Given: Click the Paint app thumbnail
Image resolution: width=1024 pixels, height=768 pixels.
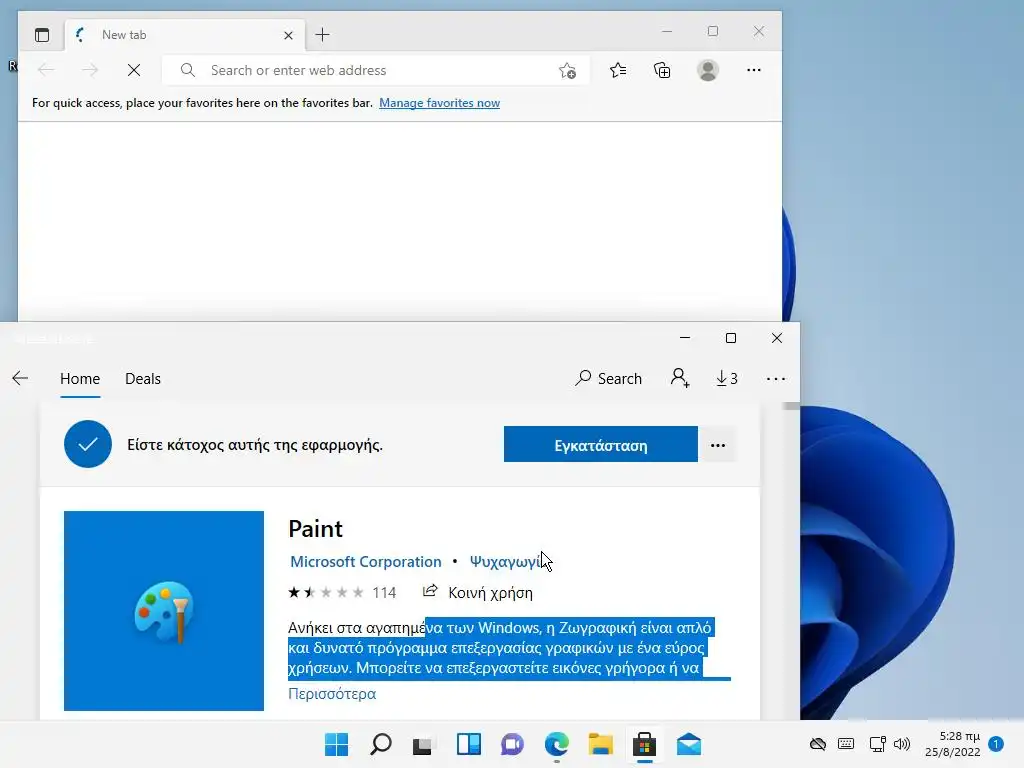Looking at the screenshot, I should [164, 611].
